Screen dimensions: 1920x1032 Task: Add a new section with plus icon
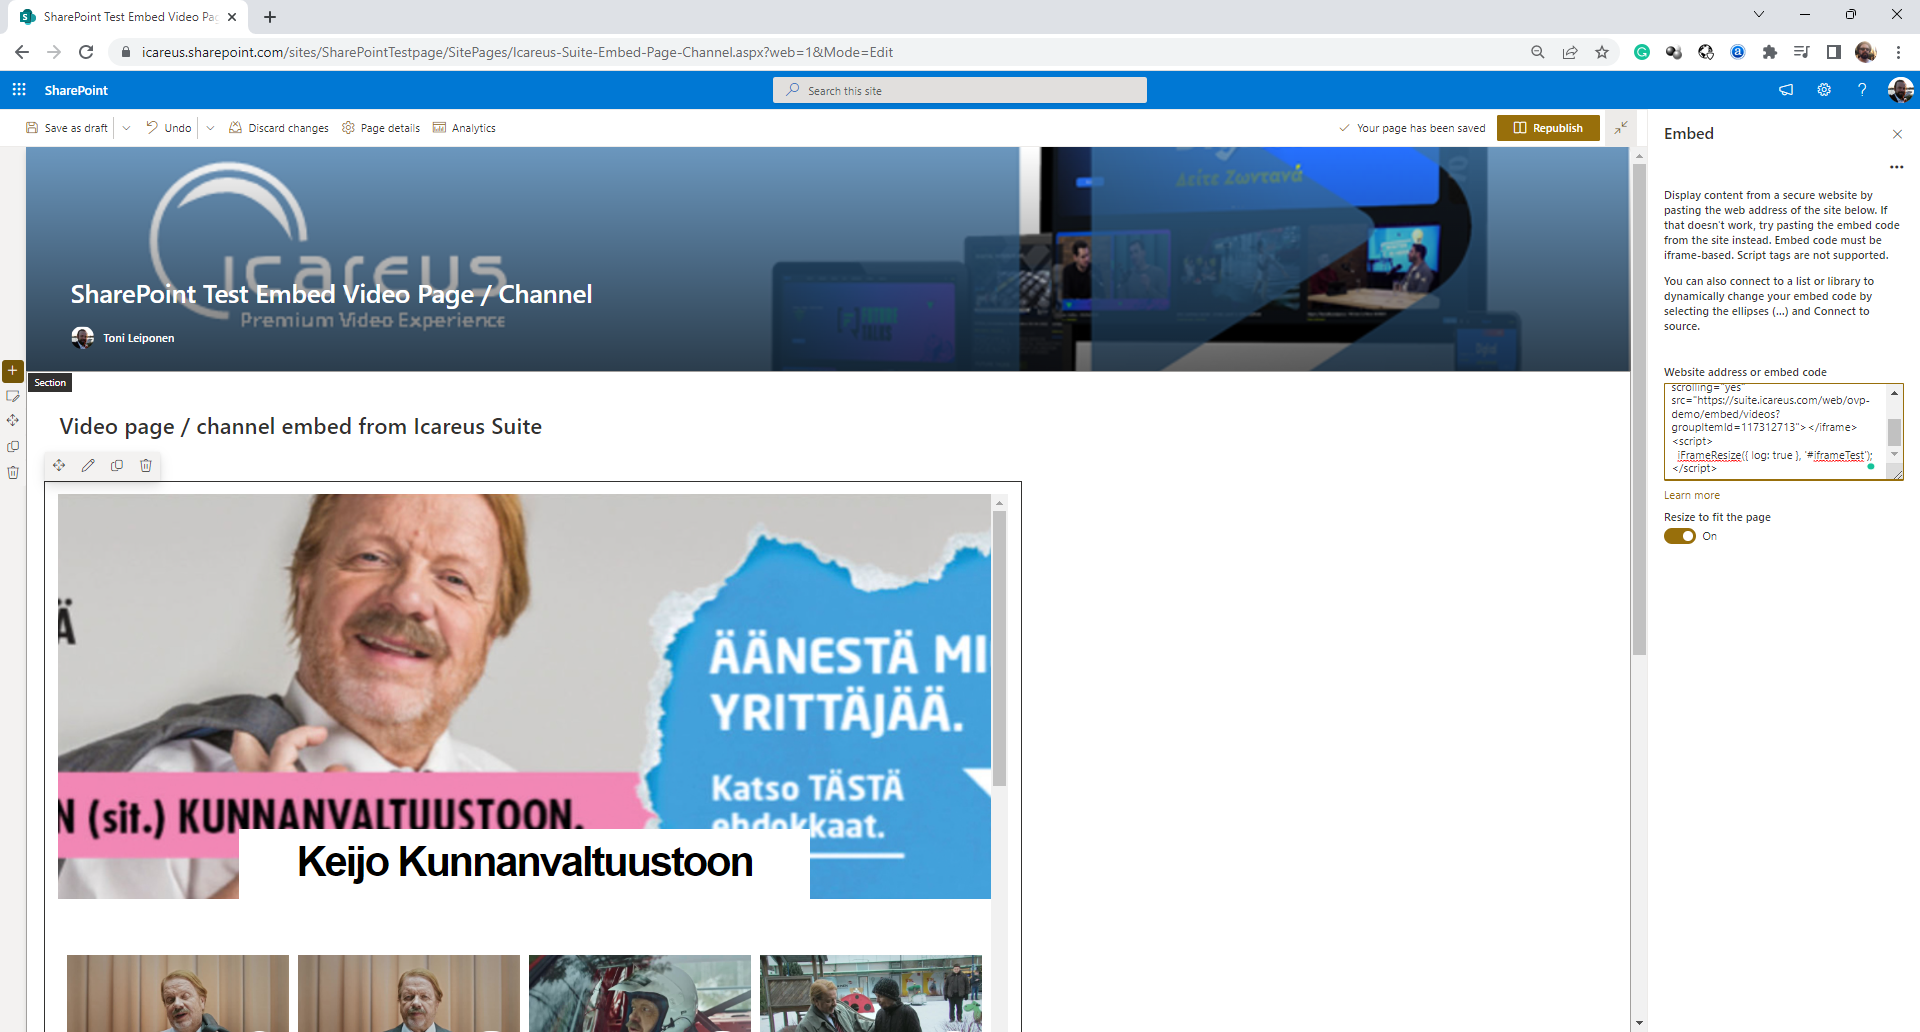click(x=13, y=371)
